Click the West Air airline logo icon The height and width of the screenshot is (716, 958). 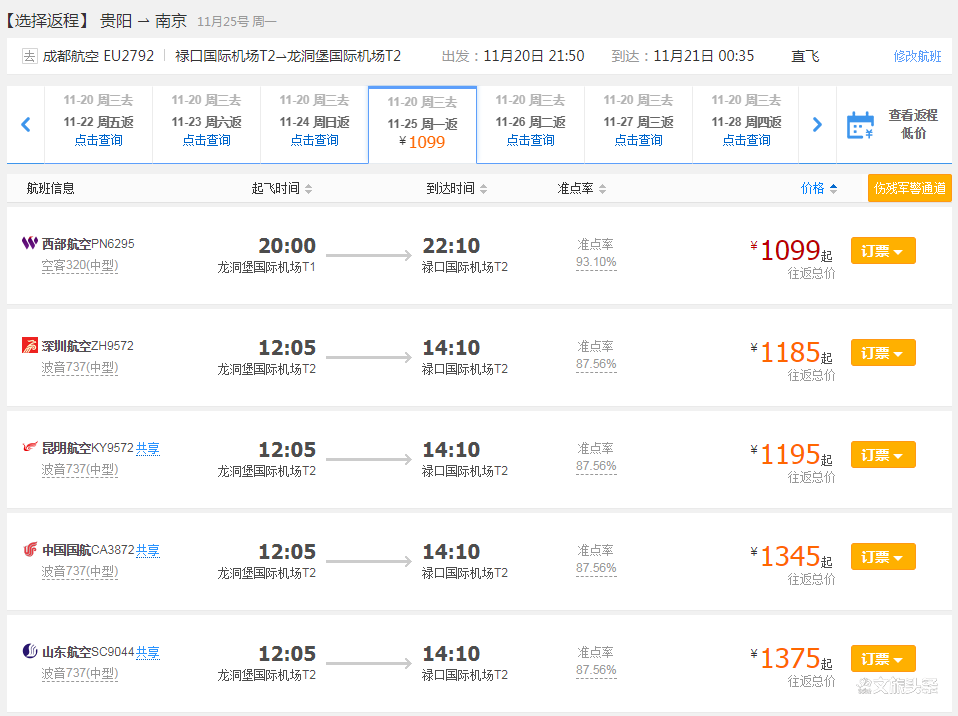[x=29, y=243]
